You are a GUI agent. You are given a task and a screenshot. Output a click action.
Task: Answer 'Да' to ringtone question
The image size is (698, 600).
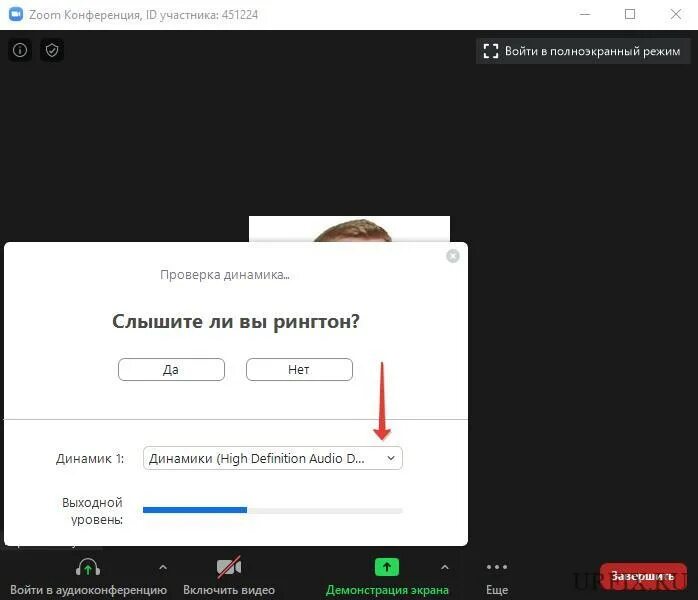click(171, 369)
